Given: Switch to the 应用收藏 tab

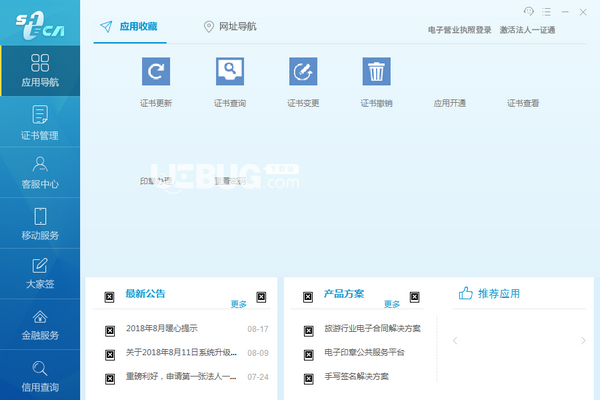Looking at the screenshot, I should (129, 26).
